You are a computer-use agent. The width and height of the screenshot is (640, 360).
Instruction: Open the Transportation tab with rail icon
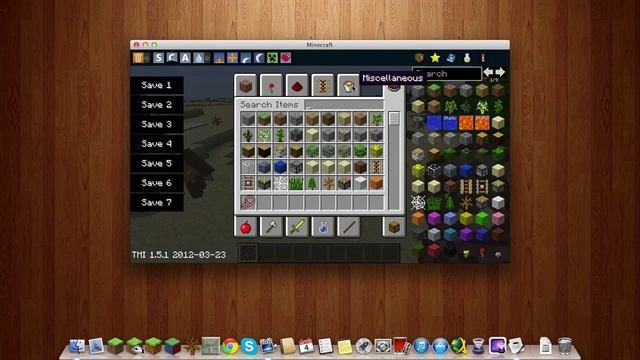pos(322,85)
